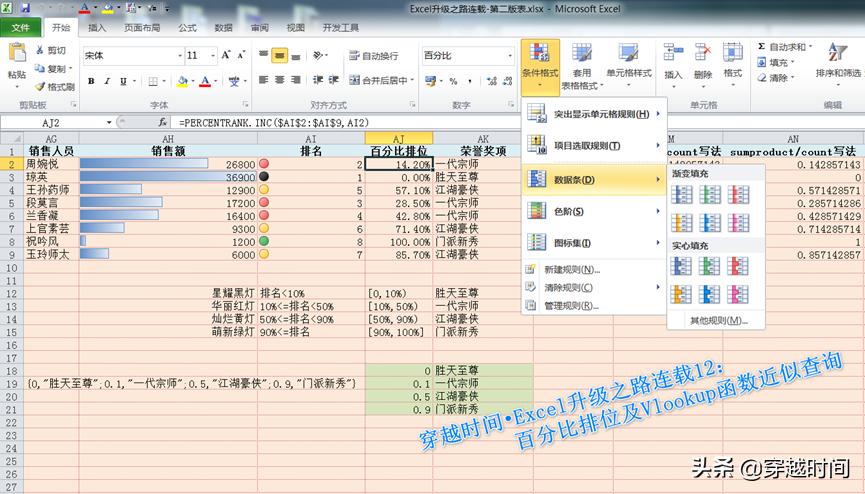Click the insert function fx icon
865x494 pixels.
coord(163,122)
